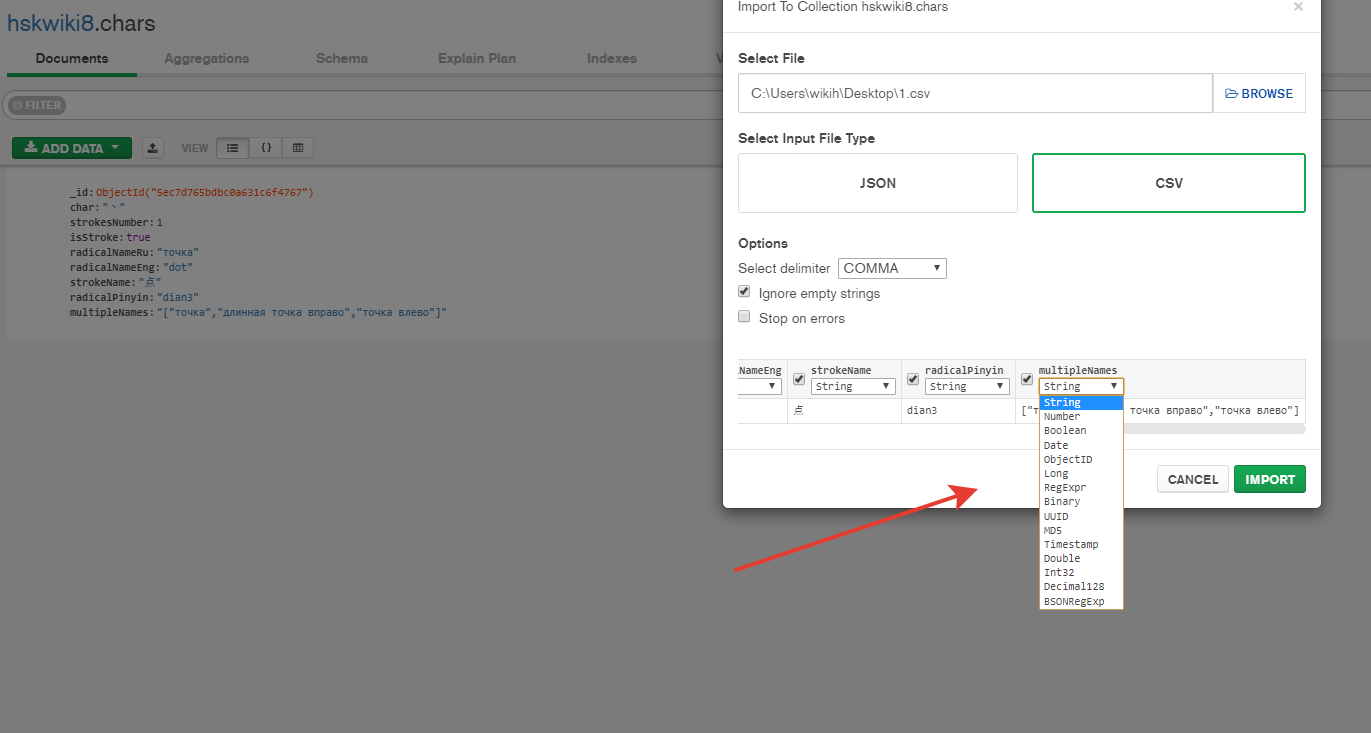
Task: Open the Documents tab
Action: (x=72, y=58)
